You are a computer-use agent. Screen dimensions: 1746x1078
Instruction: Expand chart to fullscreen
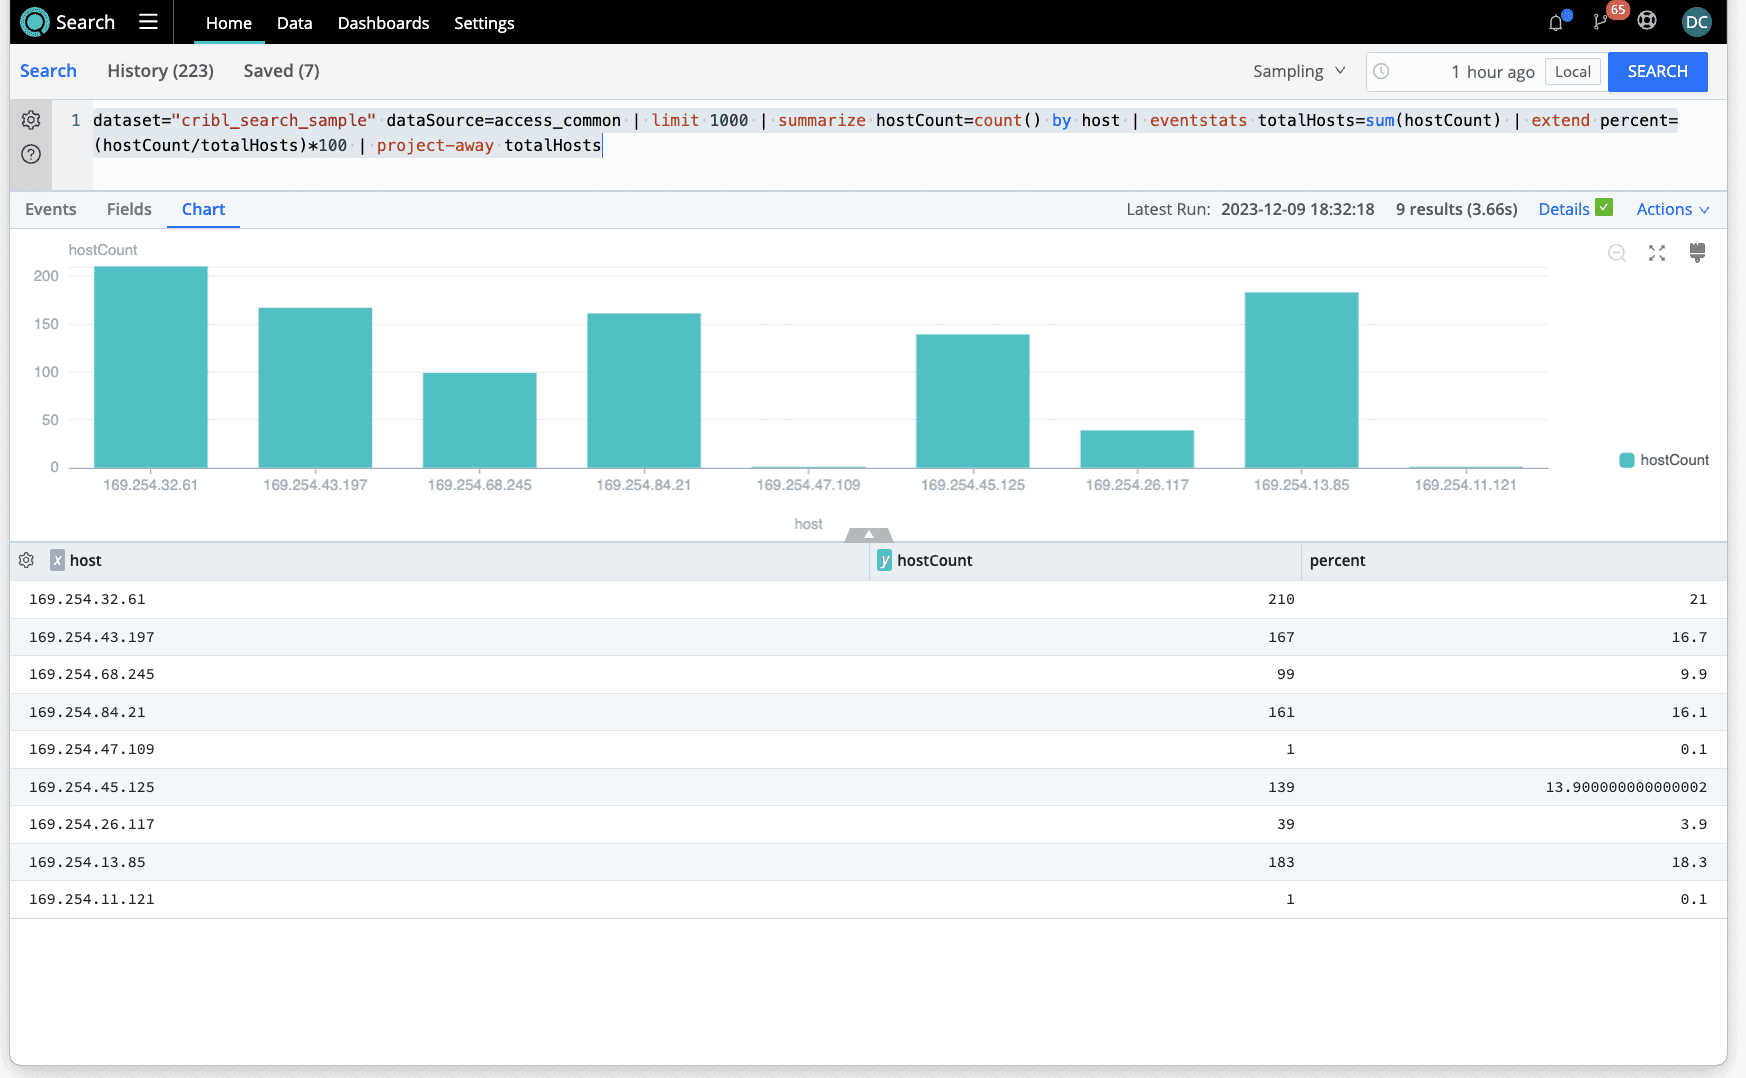pos(1657,253)
